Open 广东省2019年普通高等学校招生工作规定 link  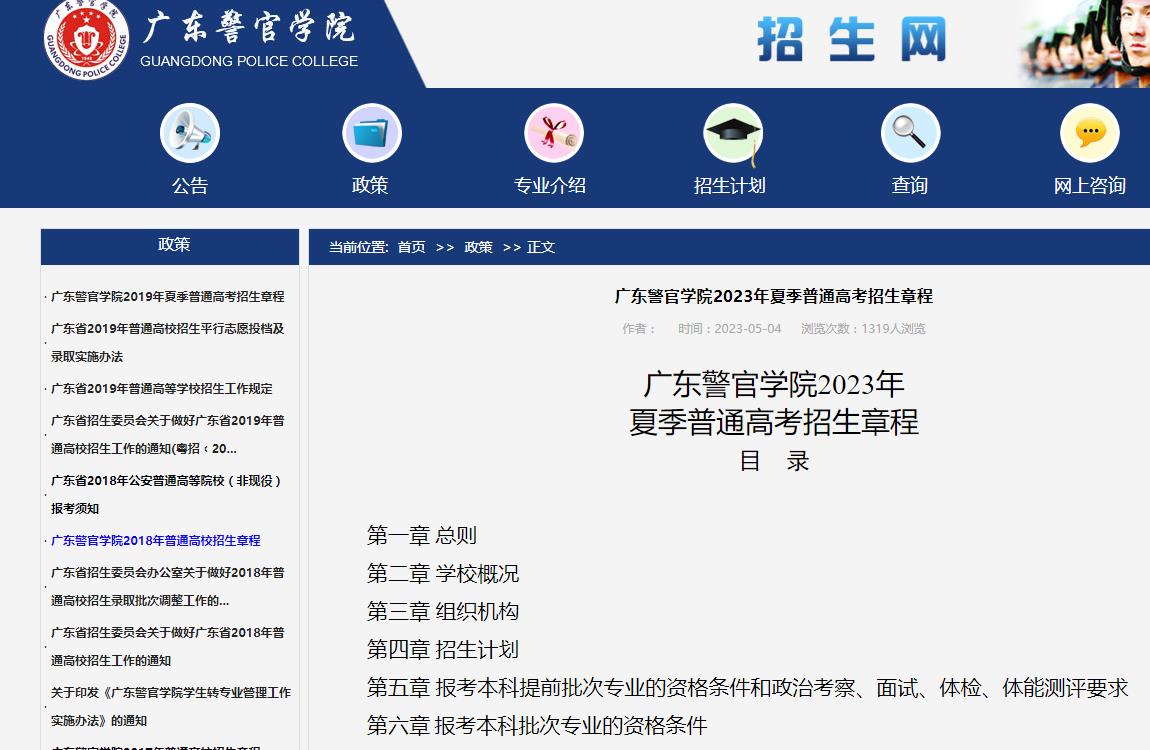pyautogui.click(x=161, y=389)
